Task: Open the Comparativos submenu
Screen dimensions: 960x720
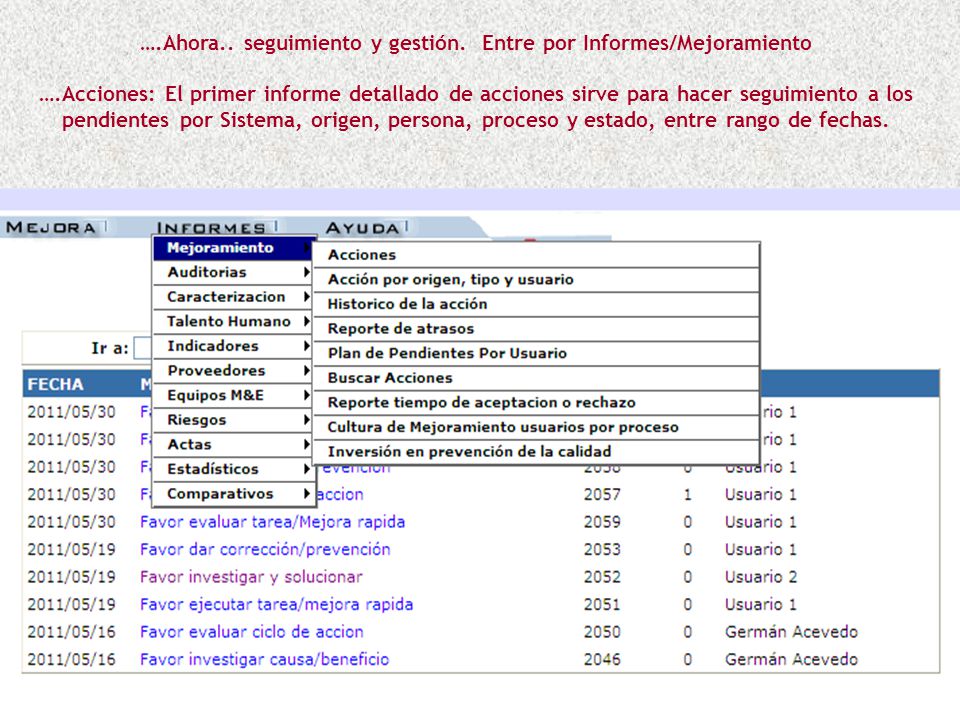Action: coord(234,493)
